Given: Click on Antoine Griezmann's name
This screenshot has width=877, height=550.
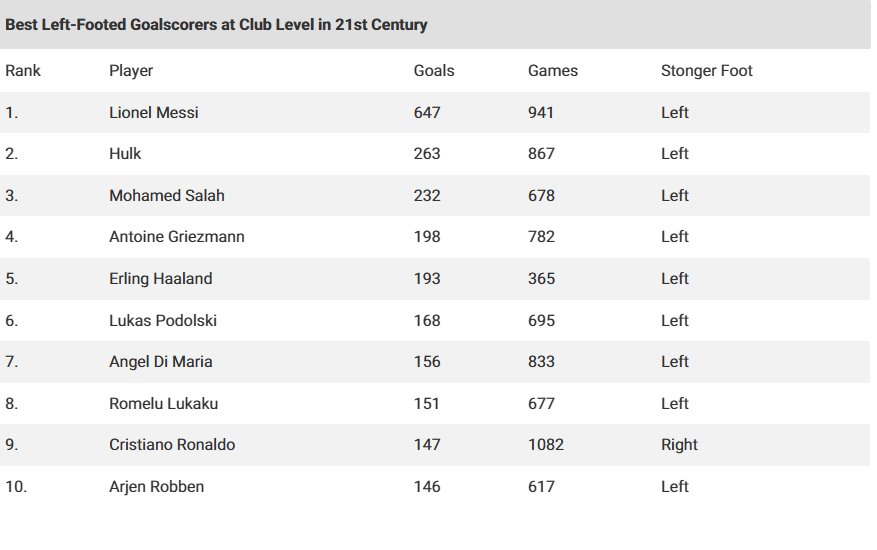Looking at the screenshot, I should [177, 237].
